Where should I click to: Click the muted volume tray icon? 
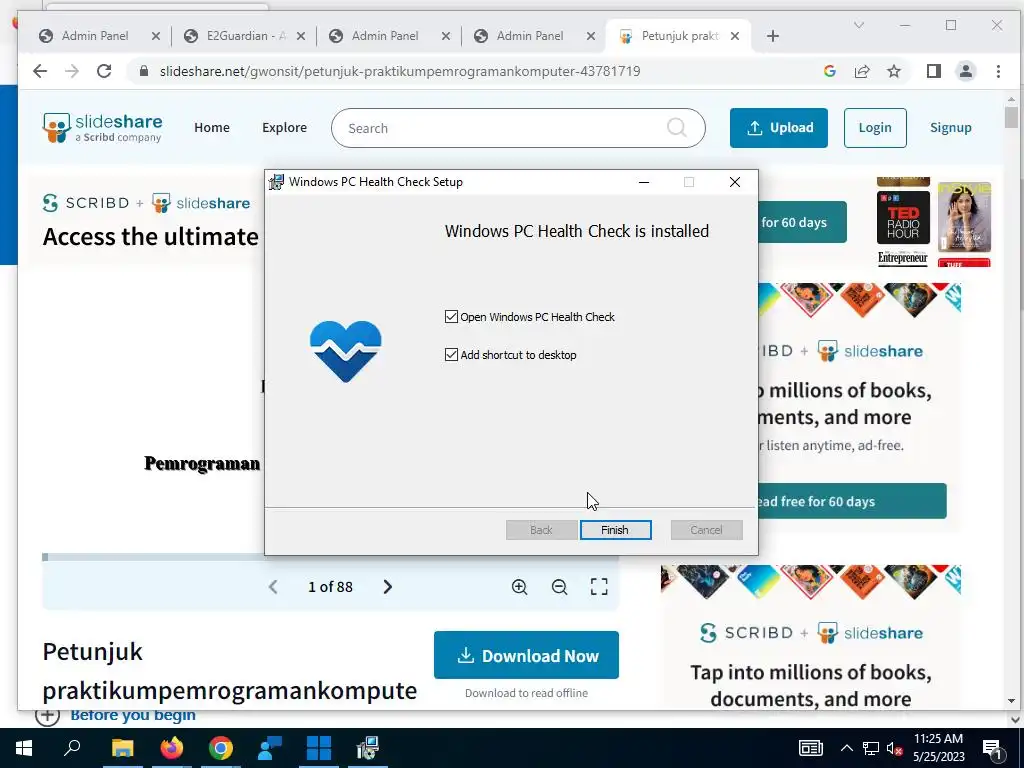click(x=895, y=748)
